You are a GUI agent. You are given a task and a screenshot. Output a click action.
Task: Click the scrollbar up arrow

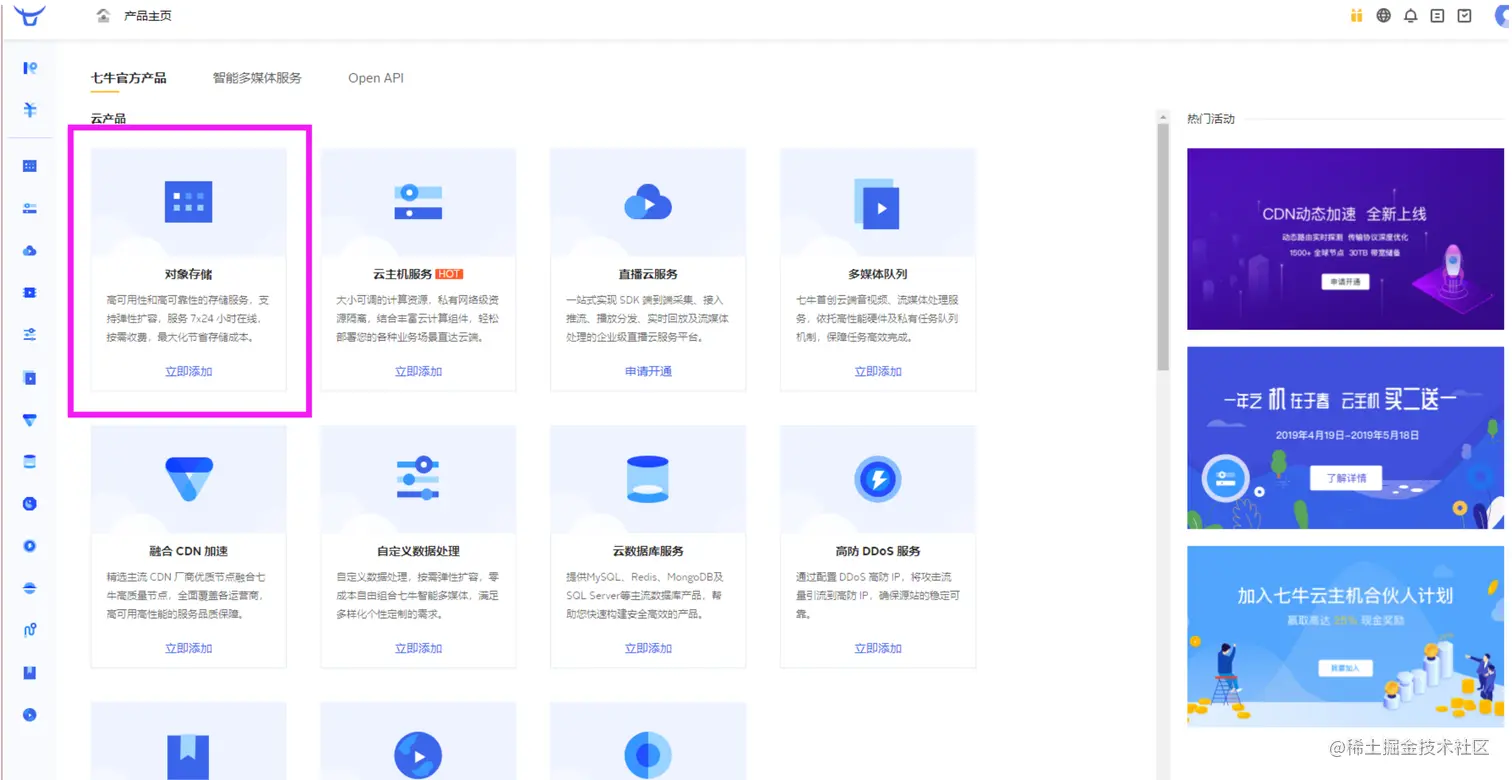[1162, 117]
